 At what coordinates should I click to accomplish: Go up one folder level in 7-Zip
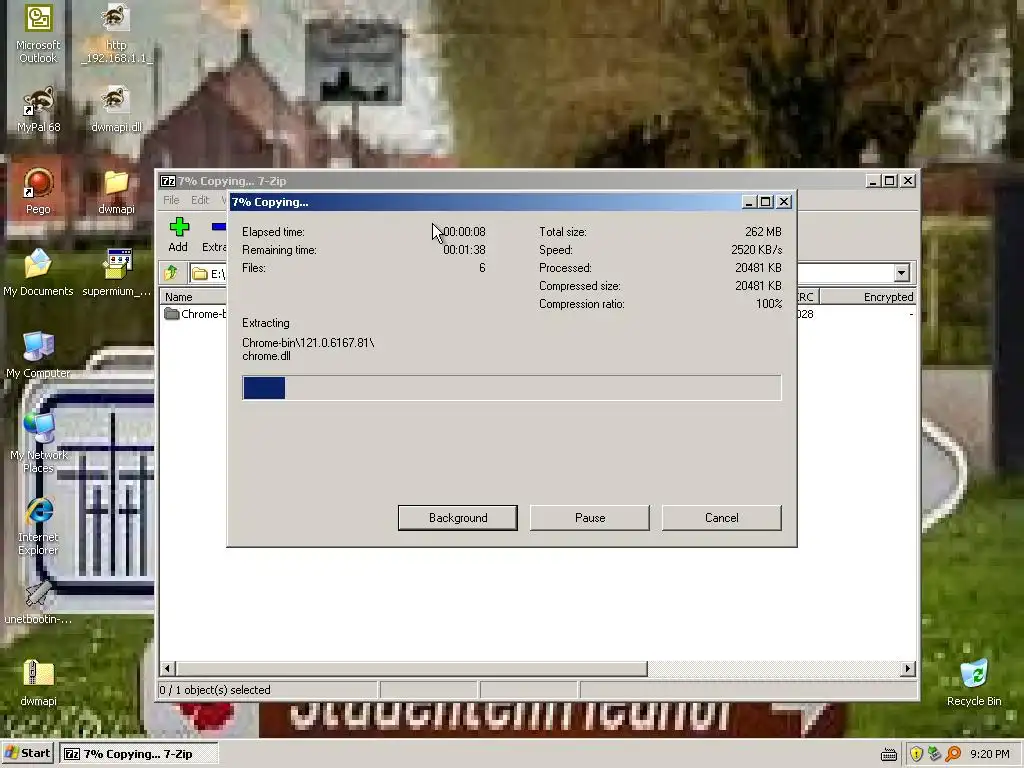[171, 273]
